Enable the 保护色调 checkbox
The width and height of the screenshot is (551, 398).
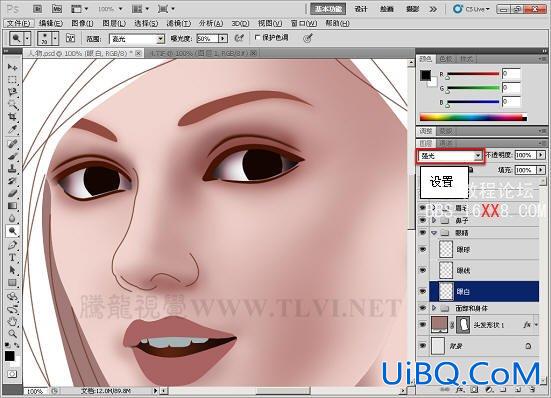[258, 37]
